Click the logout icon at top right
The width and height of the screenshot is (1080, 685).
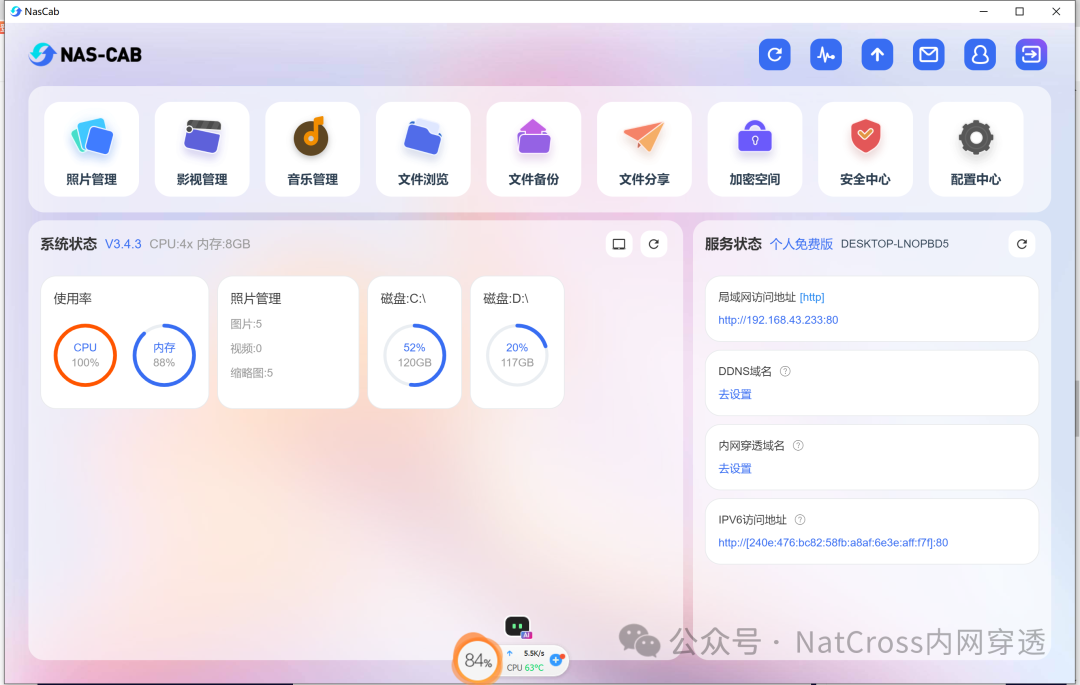1031,54
